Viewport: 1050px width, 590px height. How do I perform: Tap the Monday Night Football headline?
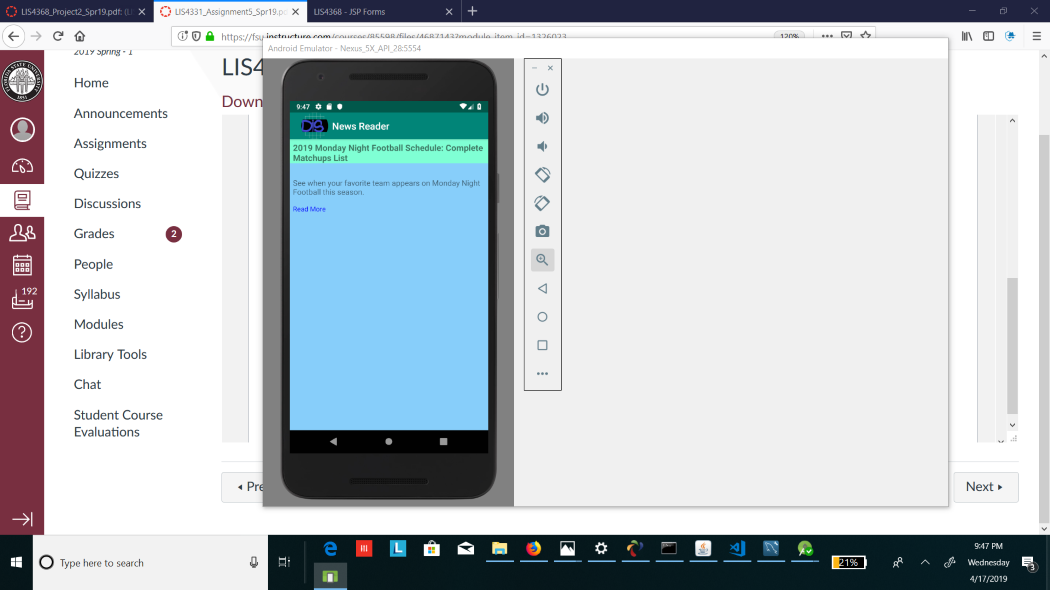(x=388, y=153)
